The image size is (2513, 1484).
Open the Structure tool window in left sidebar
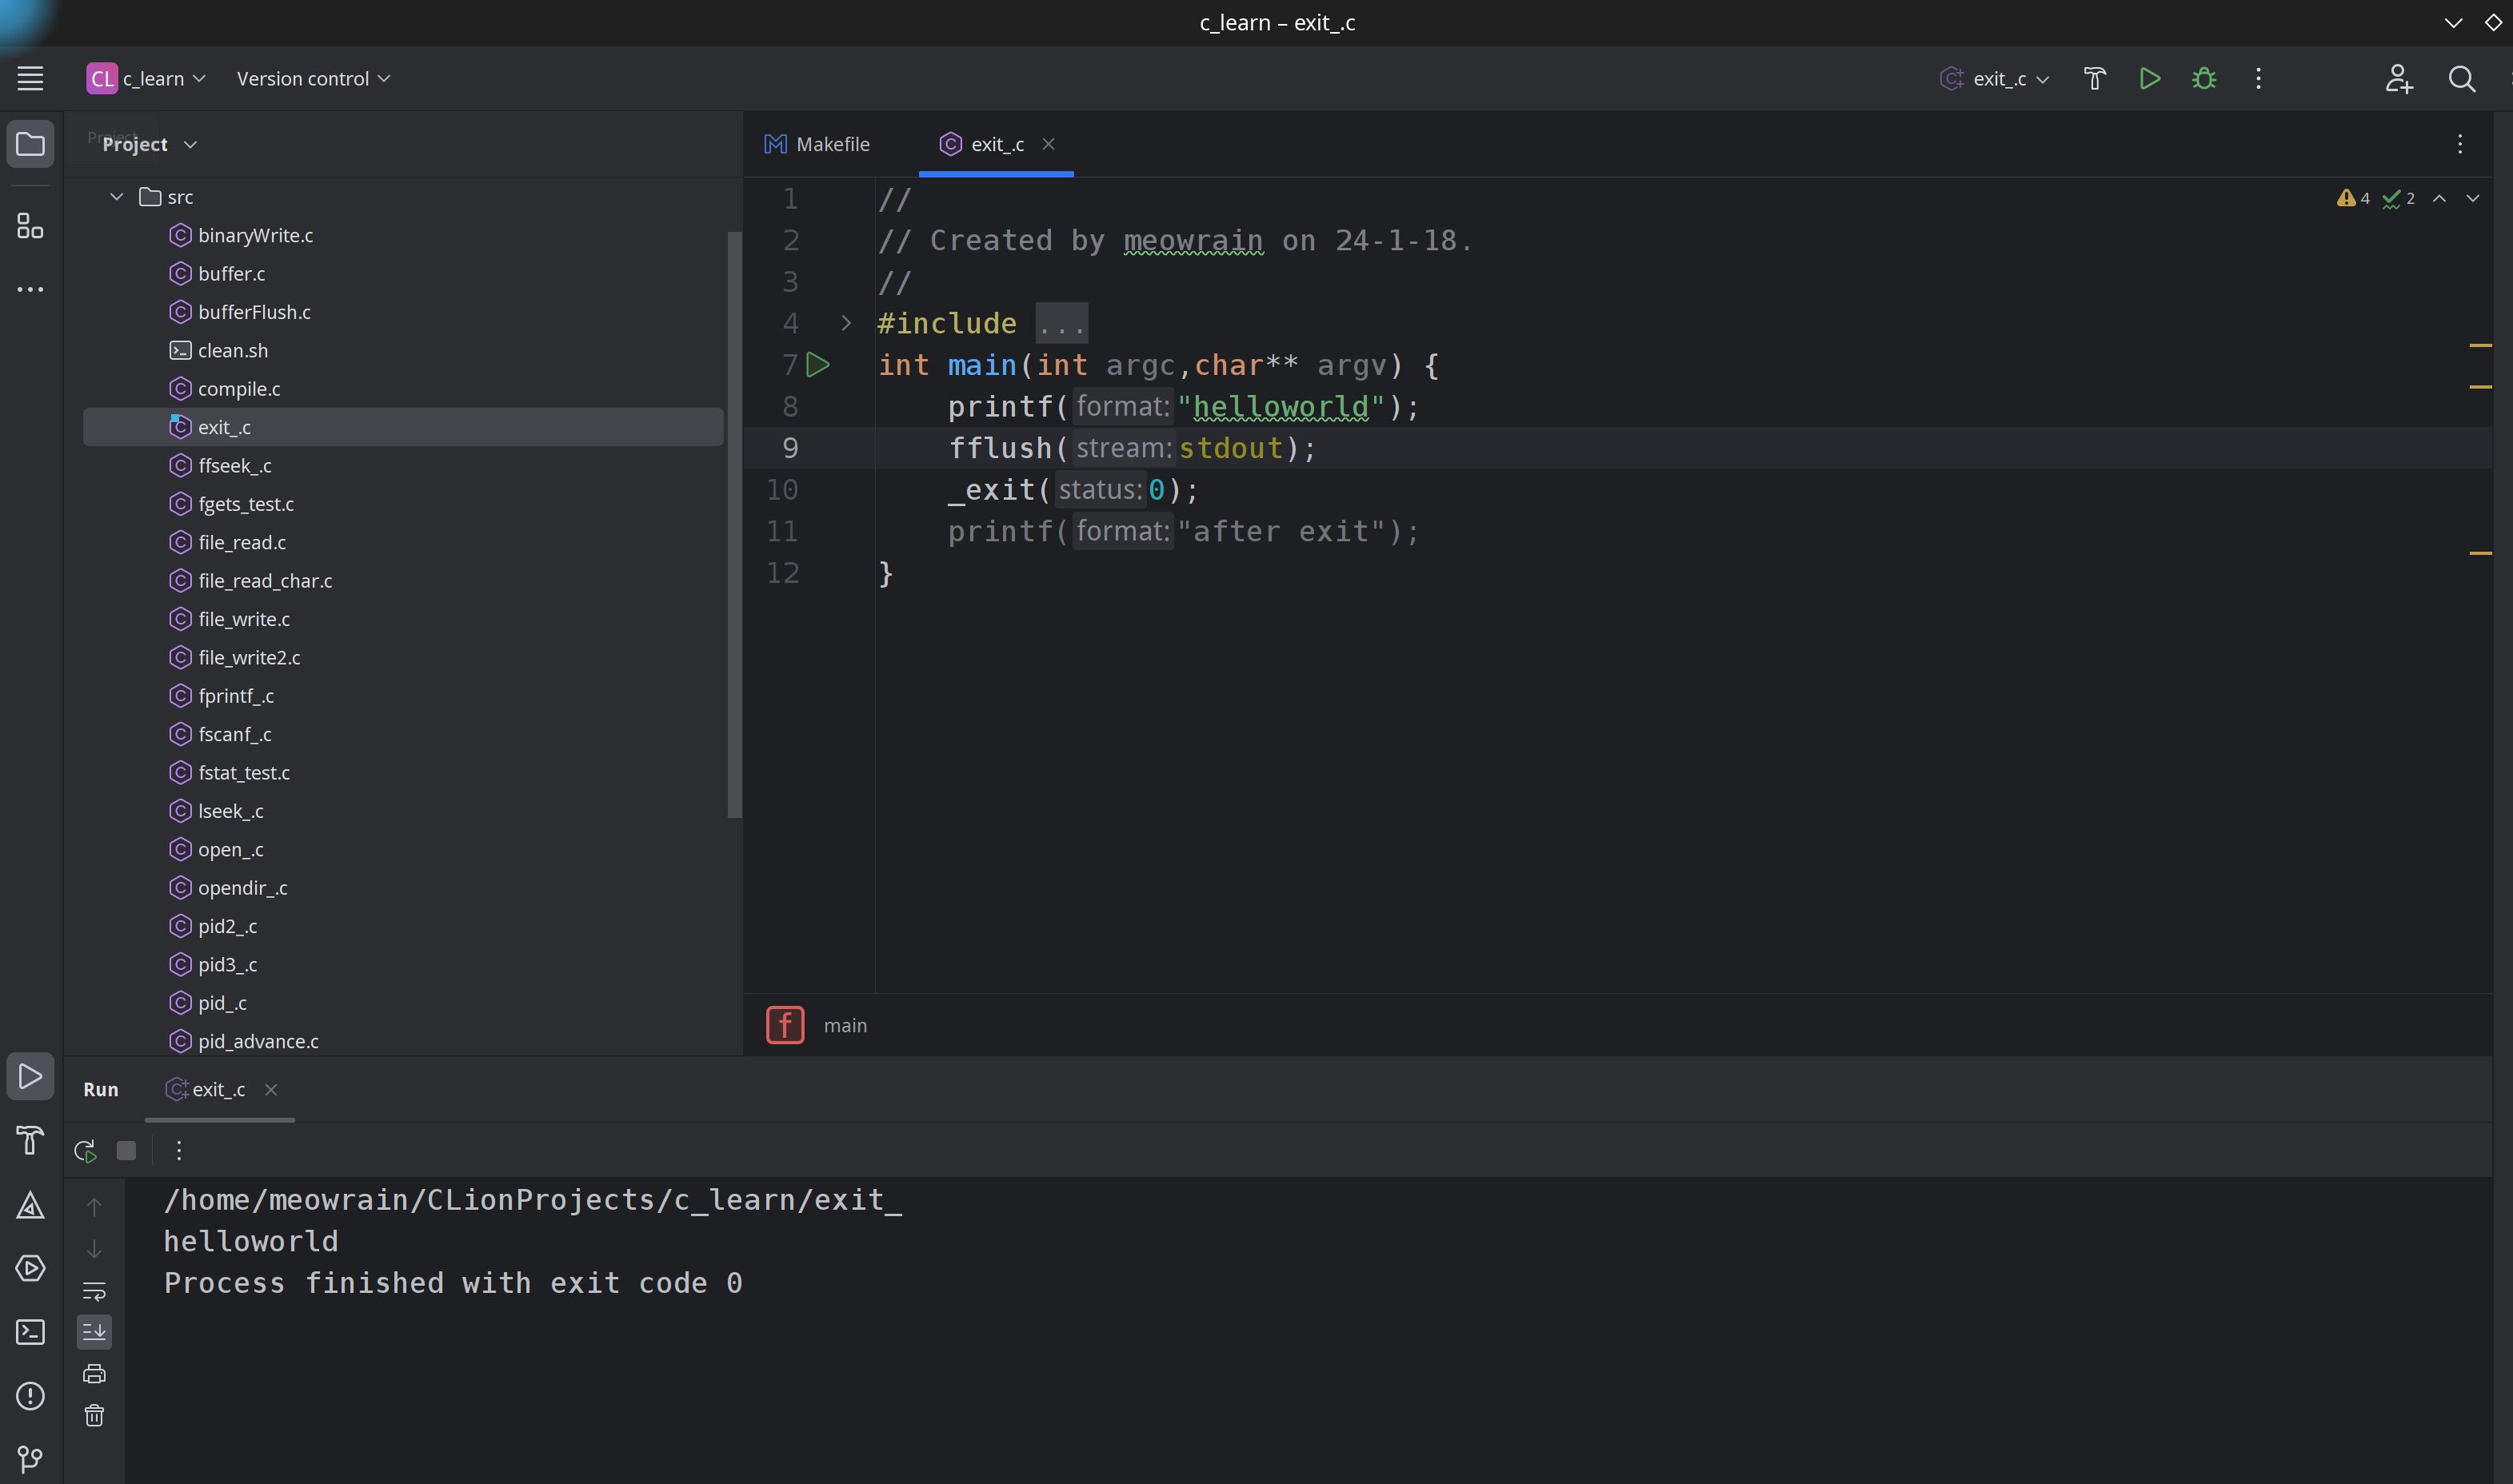pos(30,226)
